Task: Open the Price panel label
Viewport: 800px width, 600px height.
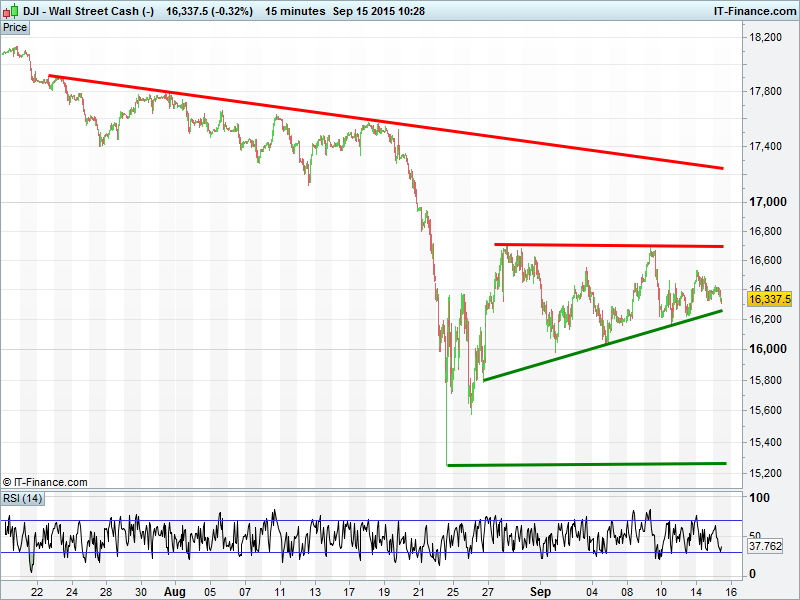Action: (15, 28)
